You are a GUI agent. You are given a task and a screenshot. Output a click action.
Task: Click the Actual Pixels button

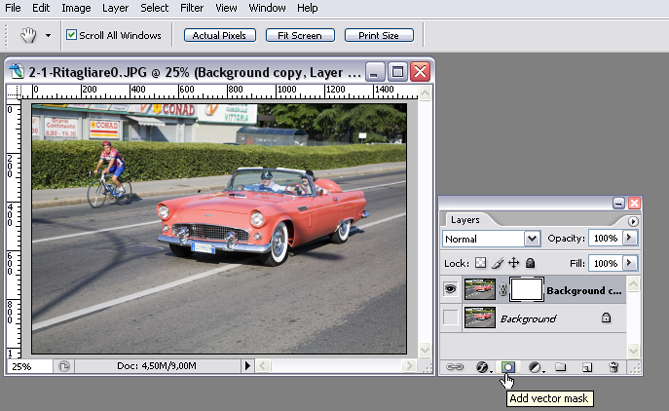220,35
